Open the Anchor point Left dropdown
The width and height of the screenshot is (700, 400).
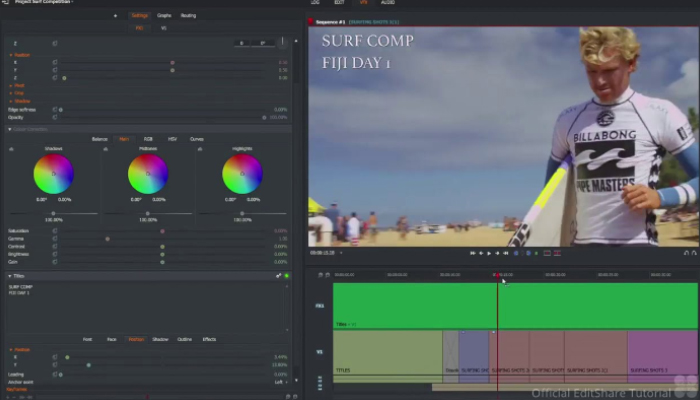point(282,382)
